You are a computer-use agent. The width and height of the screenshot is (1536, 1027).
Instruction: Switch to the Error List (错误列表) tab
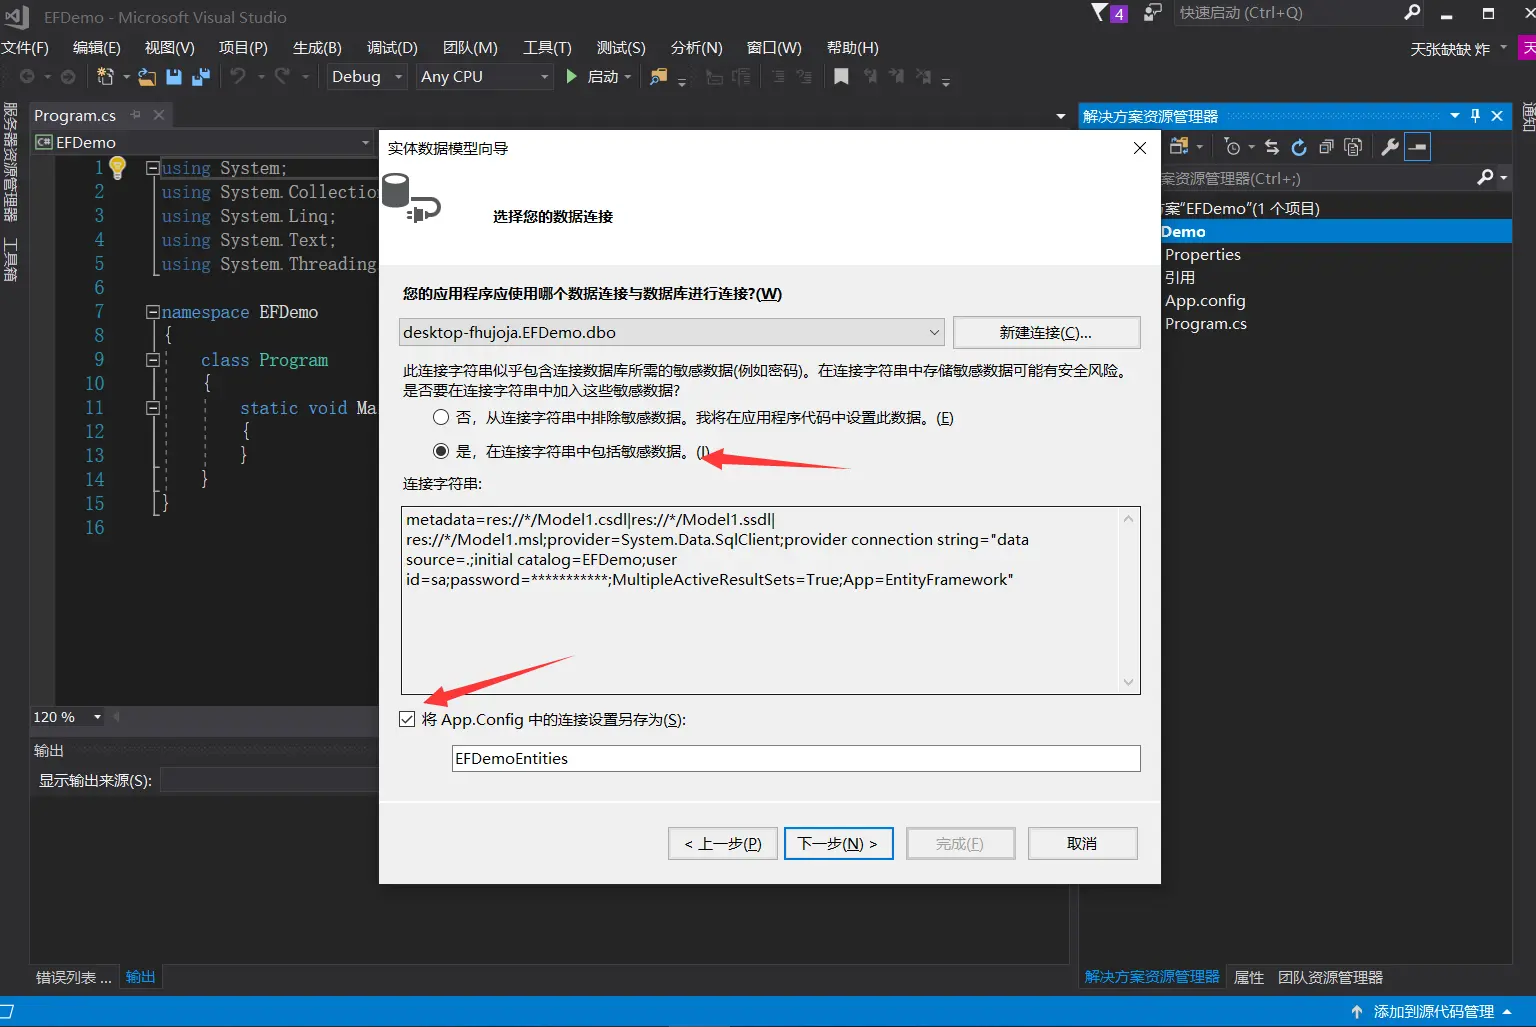73,977
